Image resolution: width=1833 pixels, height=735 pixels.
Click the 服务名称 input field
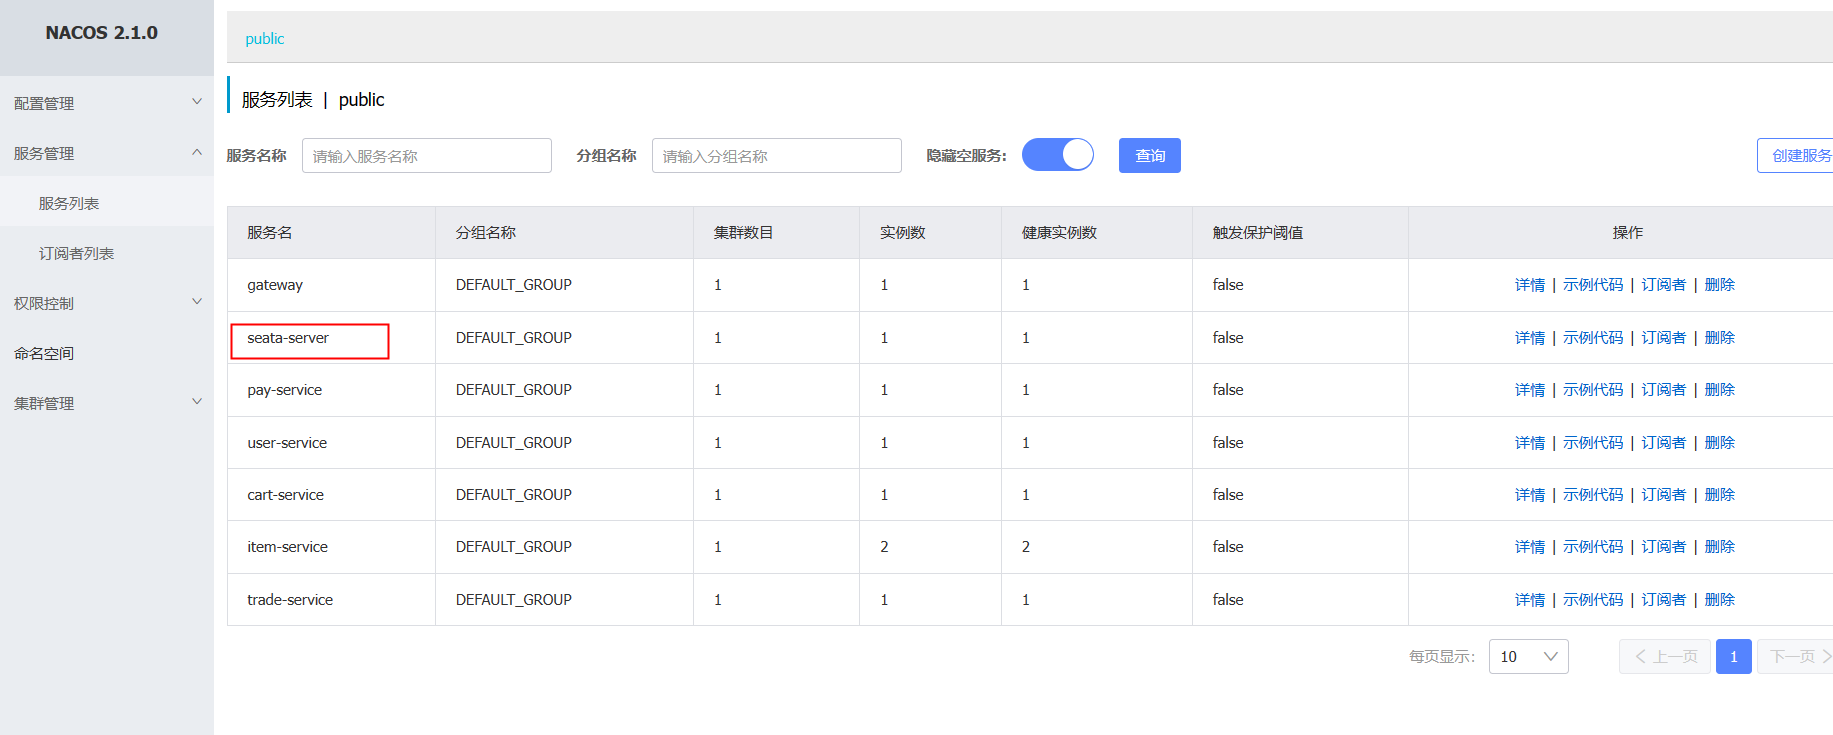[426, 155]
